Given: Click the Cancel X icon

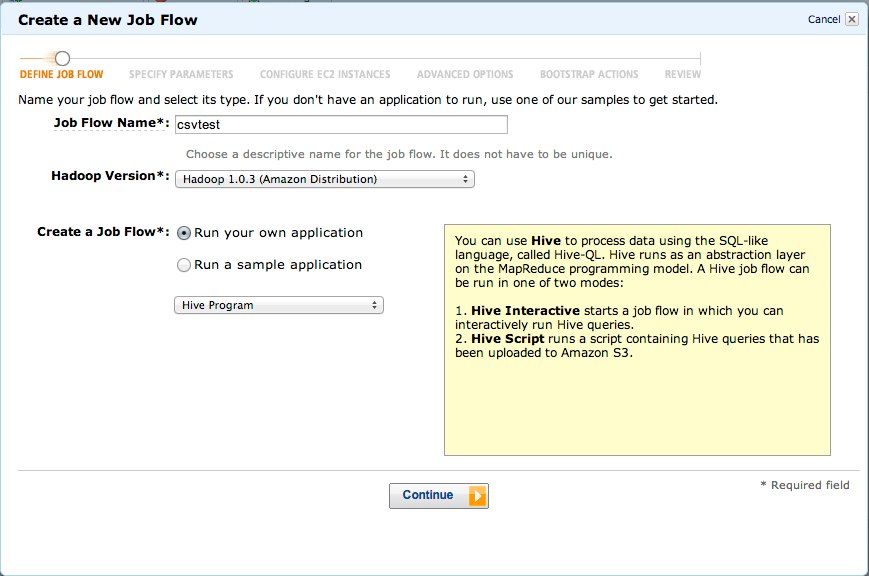Looking at the screenshot, I should [x=851, y=19].
